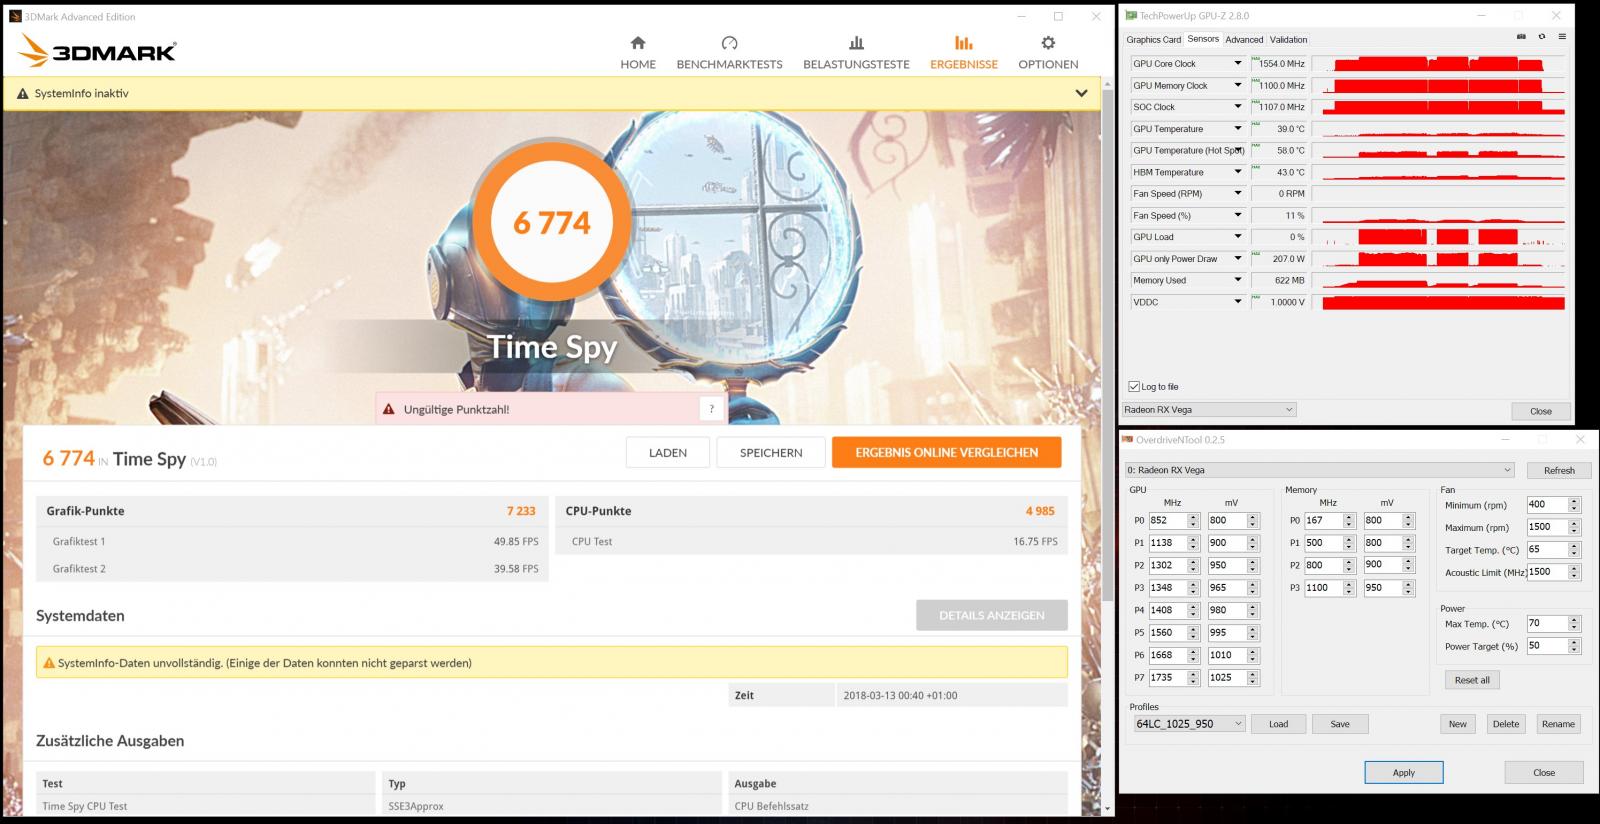Switch to Sensors tab in GPU-Z
1600x824 pixels.
(1203, 39)
